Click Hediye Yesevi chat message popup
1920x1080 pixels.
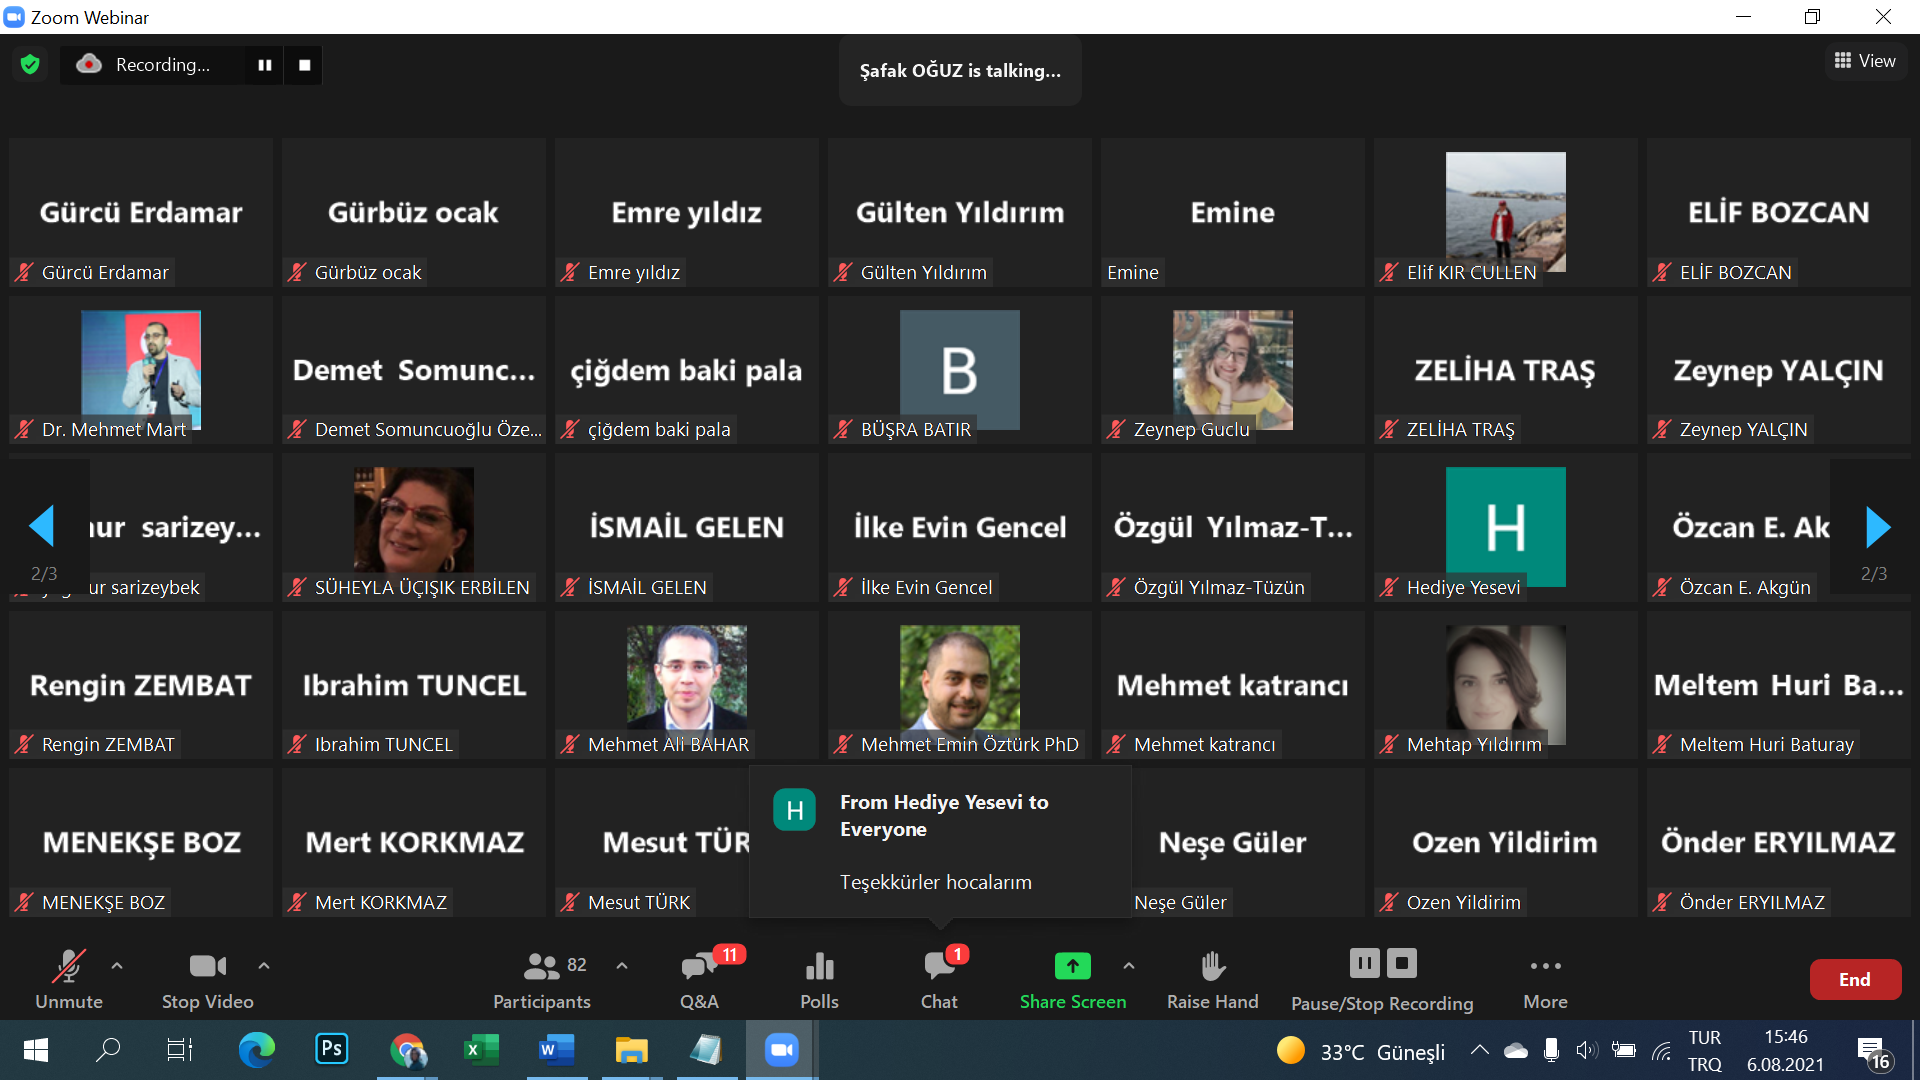click(x=940, y=842)
